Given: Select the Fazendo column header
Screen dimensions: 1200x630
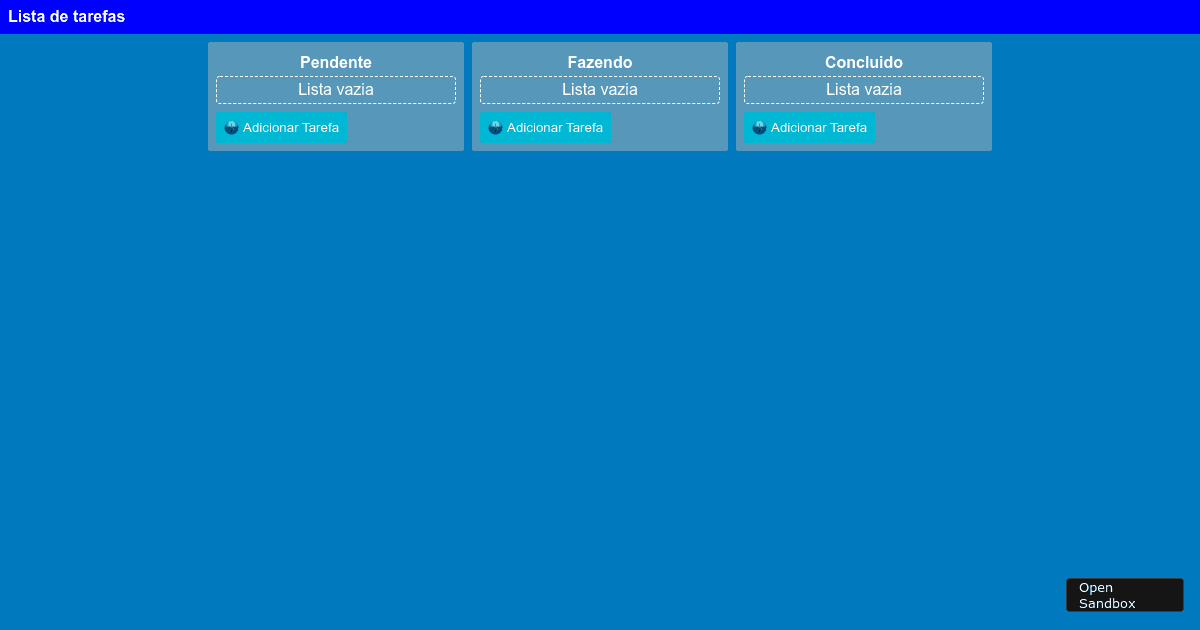Looking at the screenshot, I should pos(600,62).
